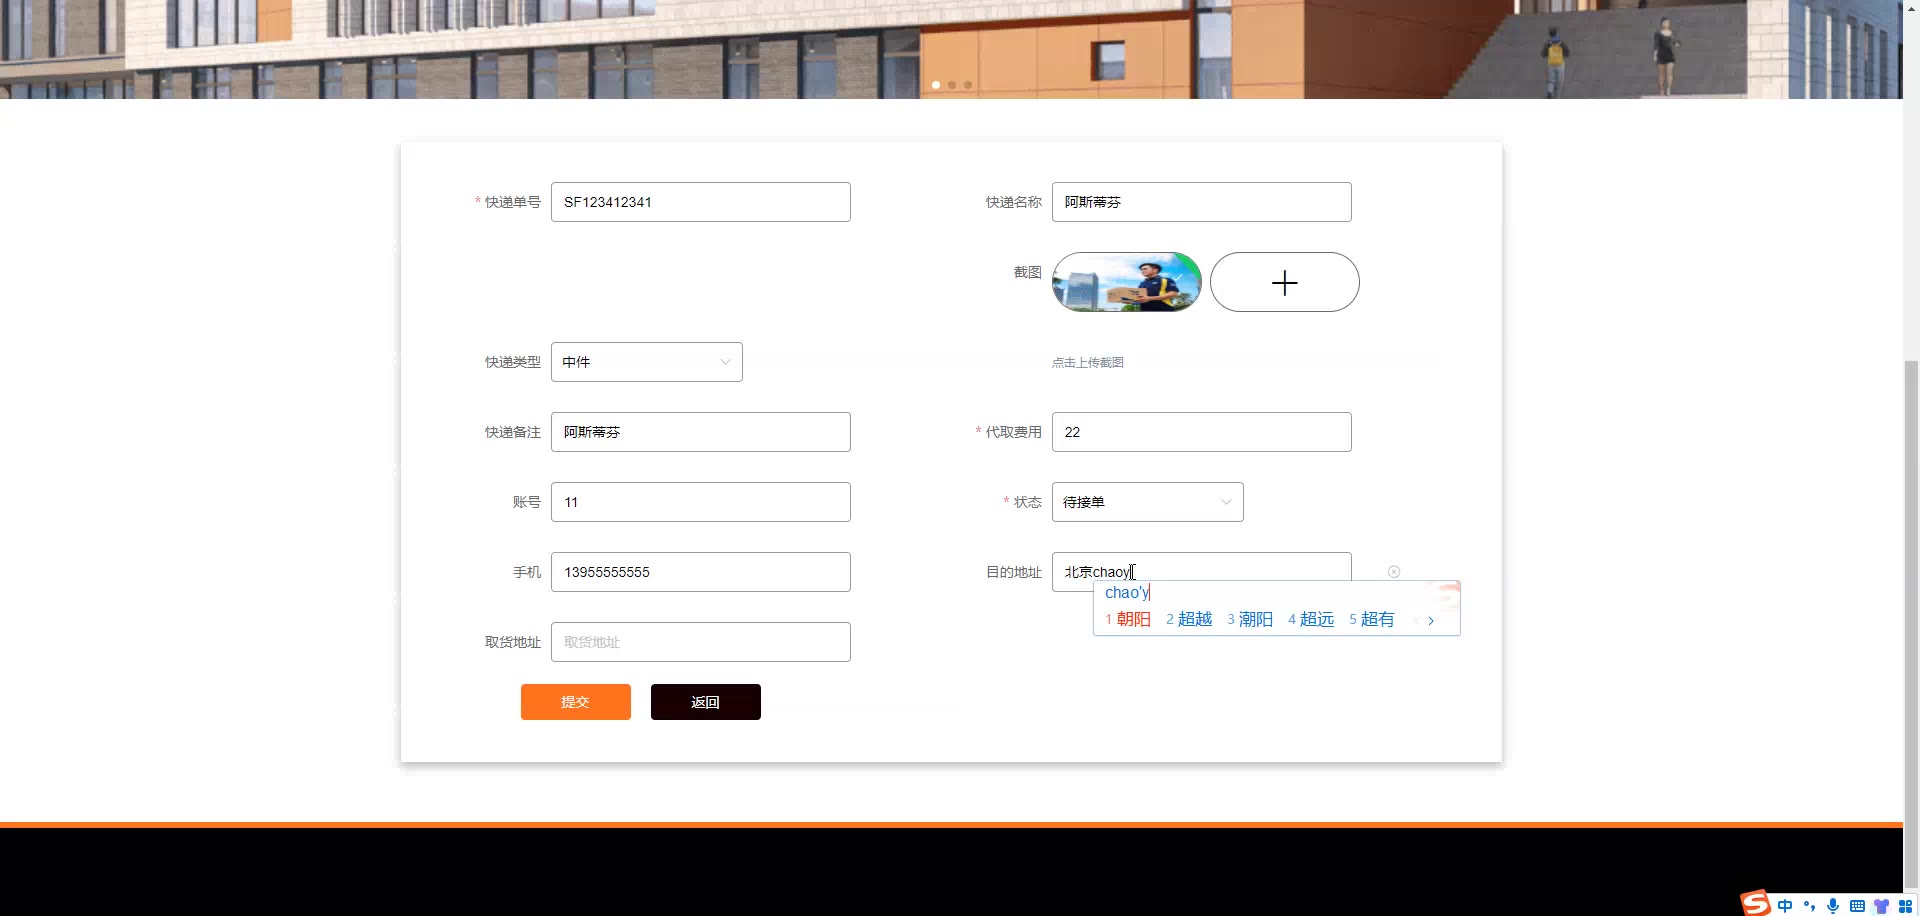Screen dimensions: 1920x916
Task: Open the uploaded courier screenshot thumbnail
Action: pyautogui.click(x=1127, y=282)
